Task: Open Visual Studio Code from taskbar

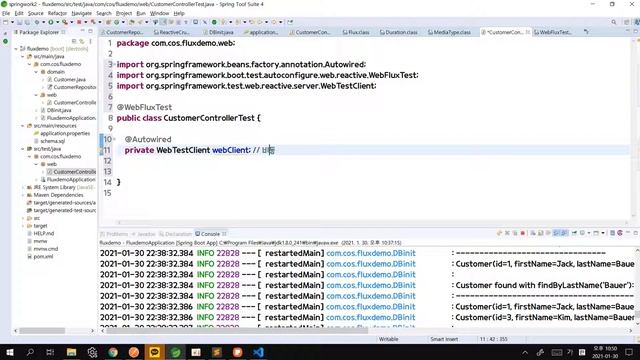Action: point(258,352)
